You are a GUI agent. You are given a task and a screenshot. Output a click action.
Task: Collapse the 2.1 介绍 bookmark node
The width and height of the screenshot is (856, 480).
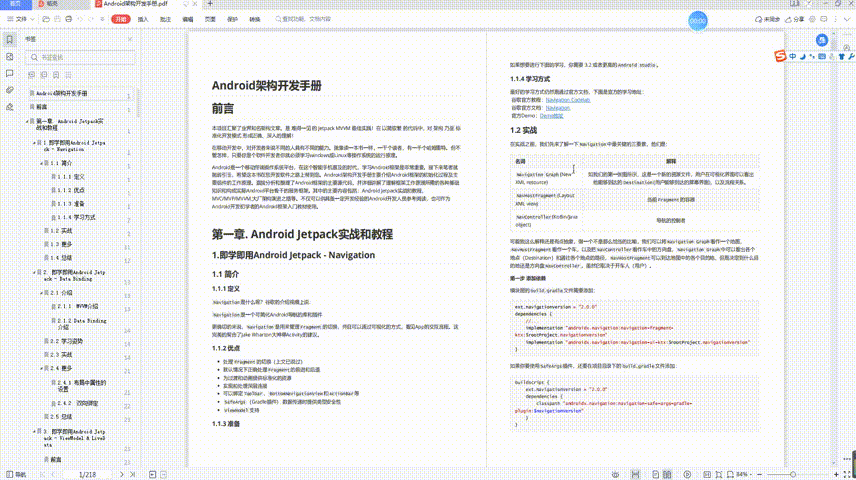(41, 293)
